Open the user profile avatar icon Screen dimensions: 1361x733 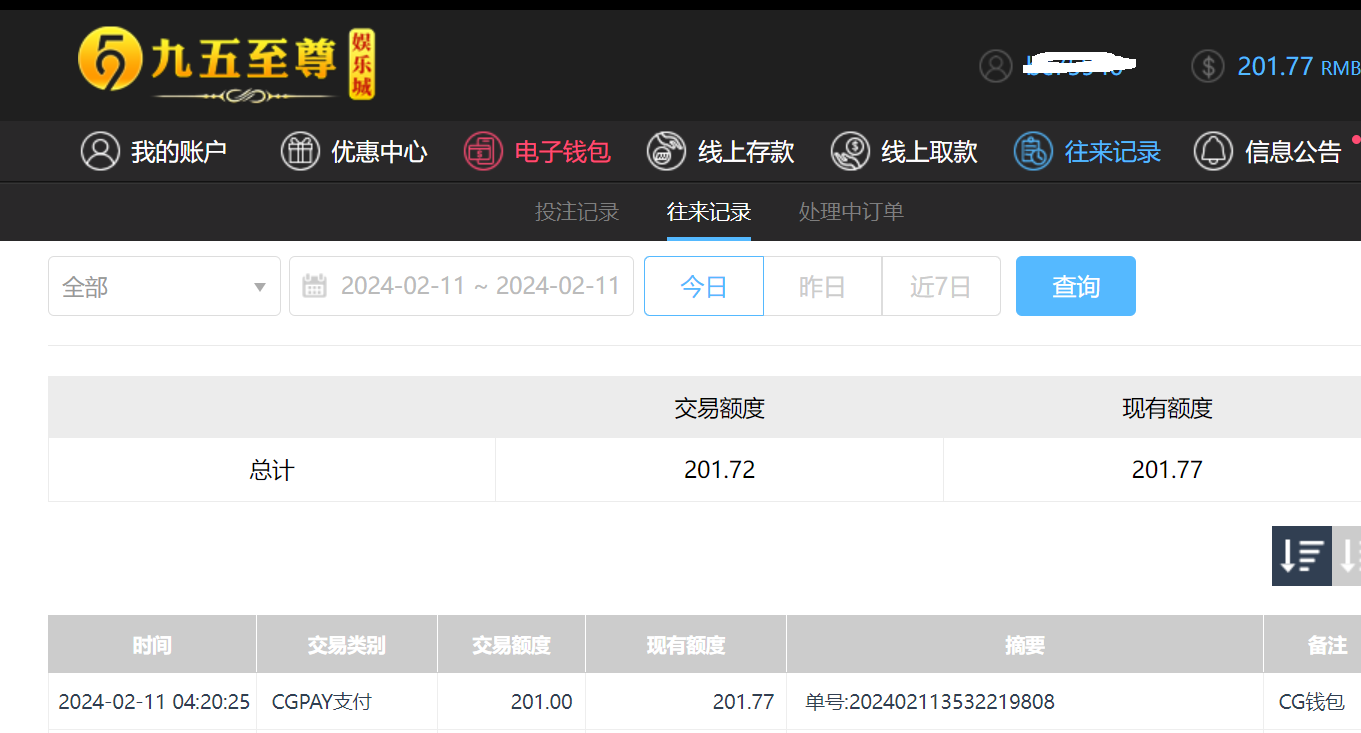[x=996, y=66]
